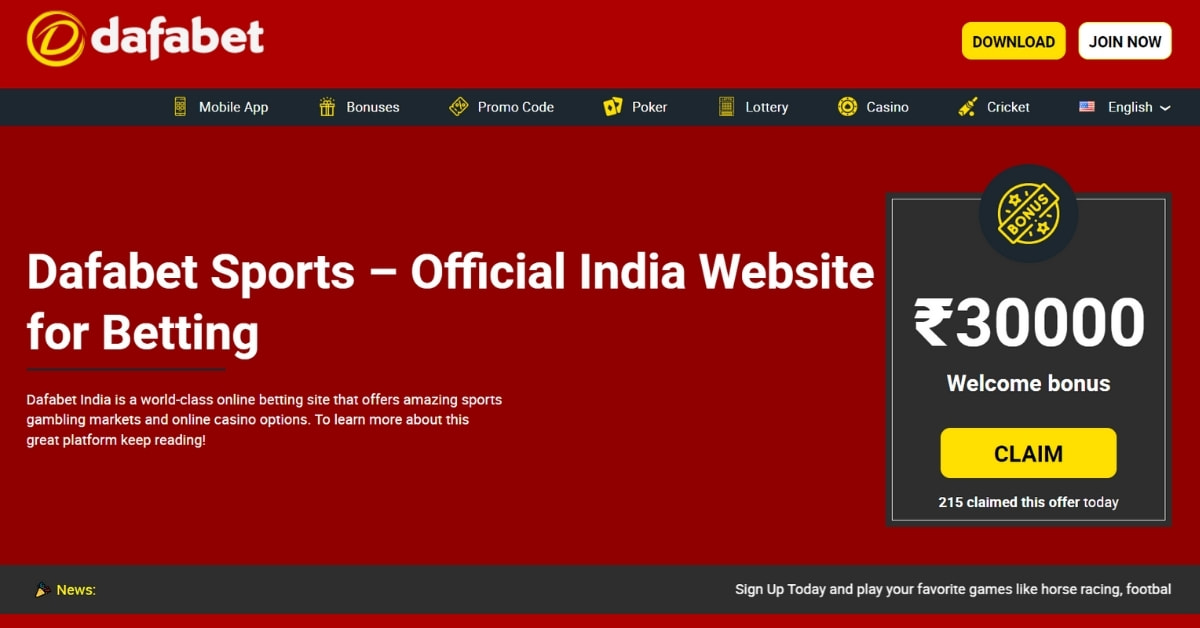Click the US flag language icon

click(x=1087, y=107)
